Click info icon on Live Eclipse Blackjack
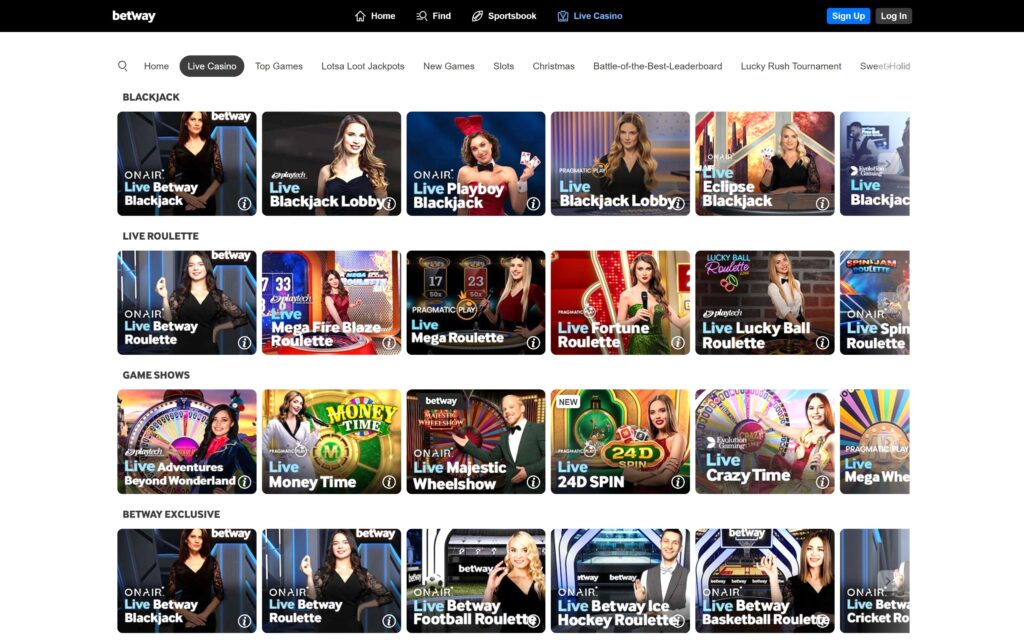This screenshot has height=640, width=1024. point(822,204)
